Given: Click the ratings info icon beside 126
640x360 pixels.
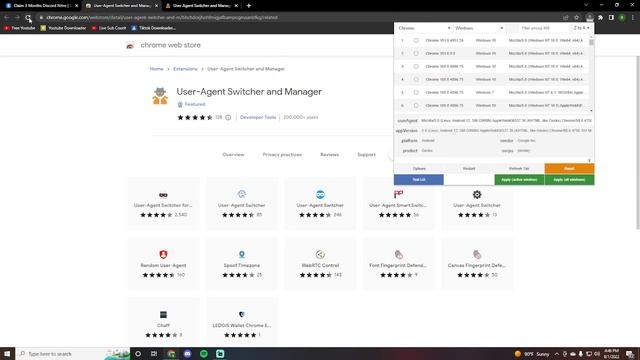Looking at the screenshot, I should click(x=228, y=118).
